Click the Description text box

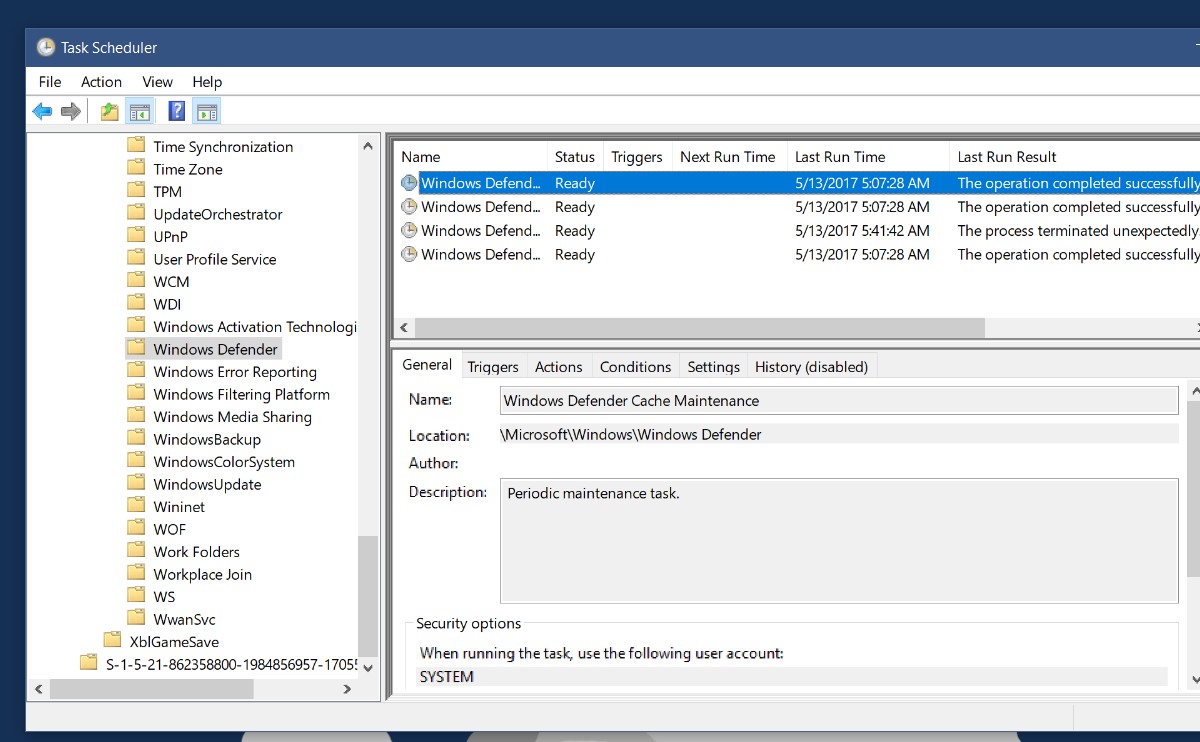tap(838, 540)
